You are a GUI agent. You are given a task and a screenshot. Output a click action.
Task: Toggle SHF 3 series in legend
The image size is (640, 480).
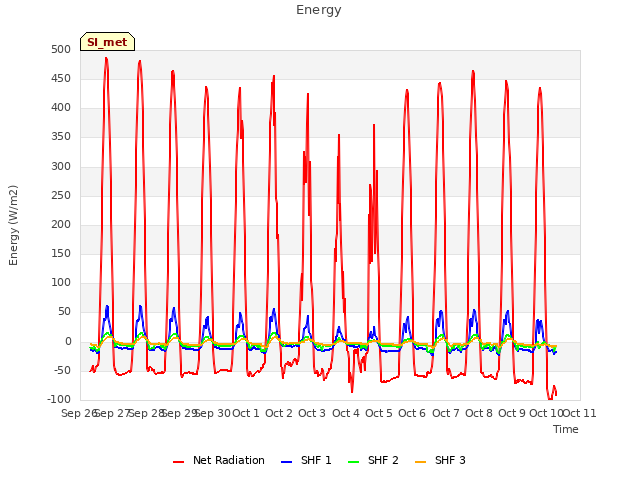(x=440, y=460)
